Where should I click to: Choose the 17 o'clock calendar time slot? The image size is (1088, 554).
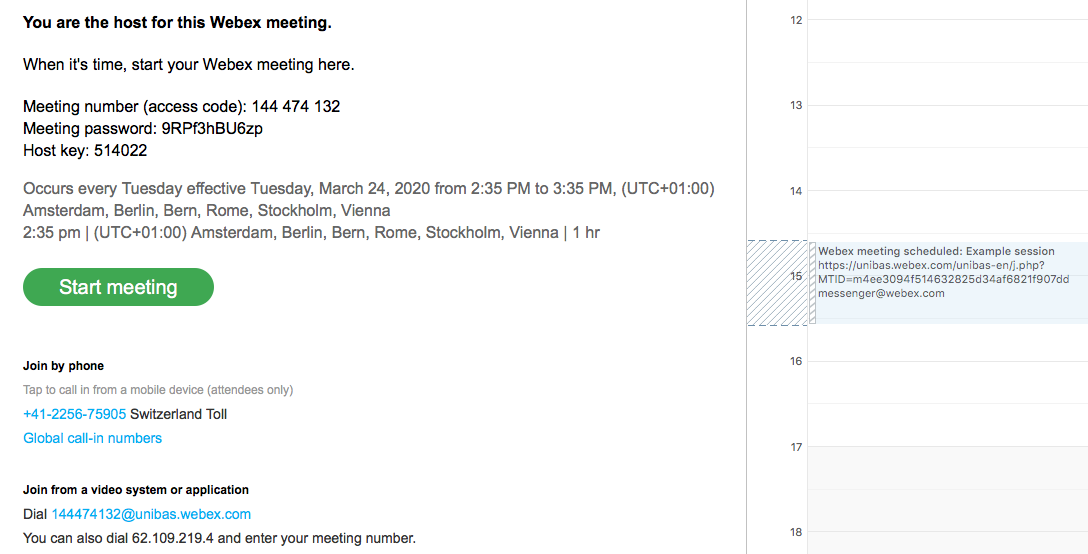pyautogui.click(x=946, y=467)
